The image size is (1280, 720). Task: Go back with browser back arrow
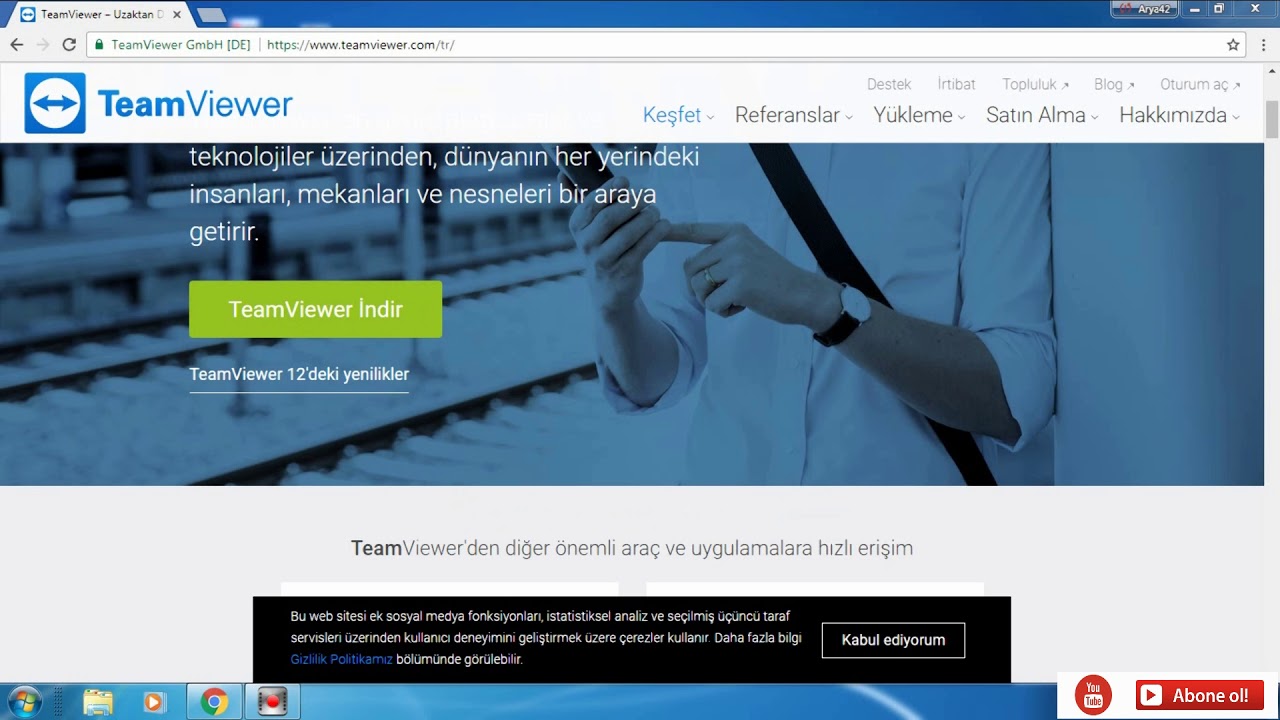(16, 45)
